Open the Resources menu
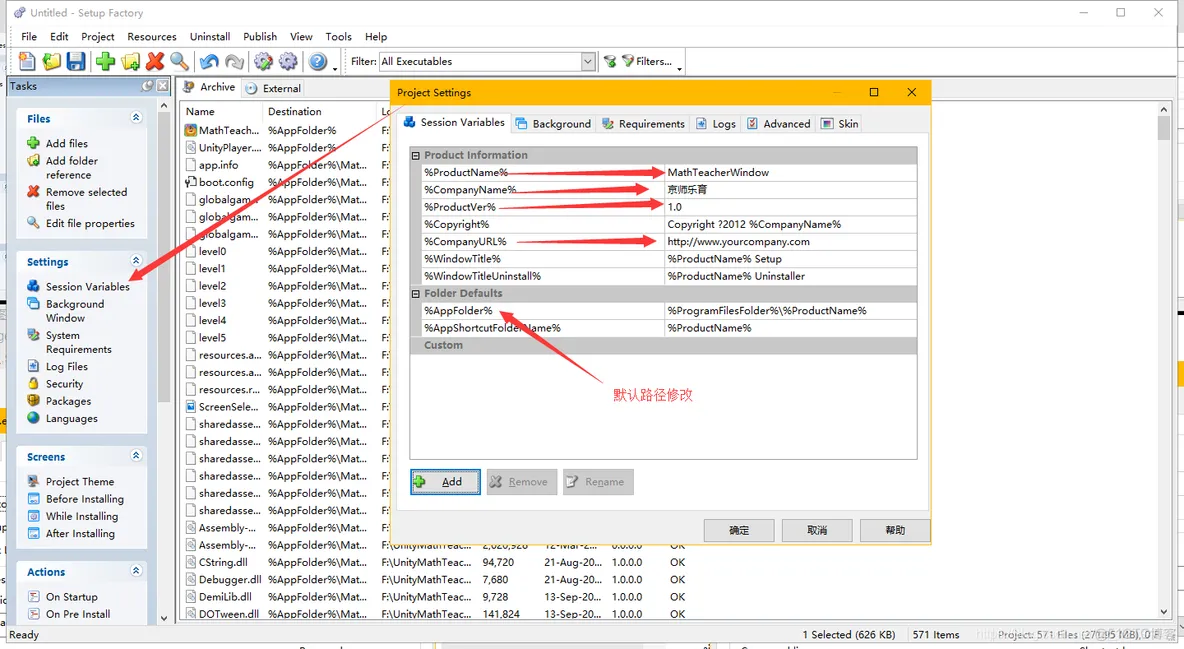The image size is (1184, 649). coord(152,36)
